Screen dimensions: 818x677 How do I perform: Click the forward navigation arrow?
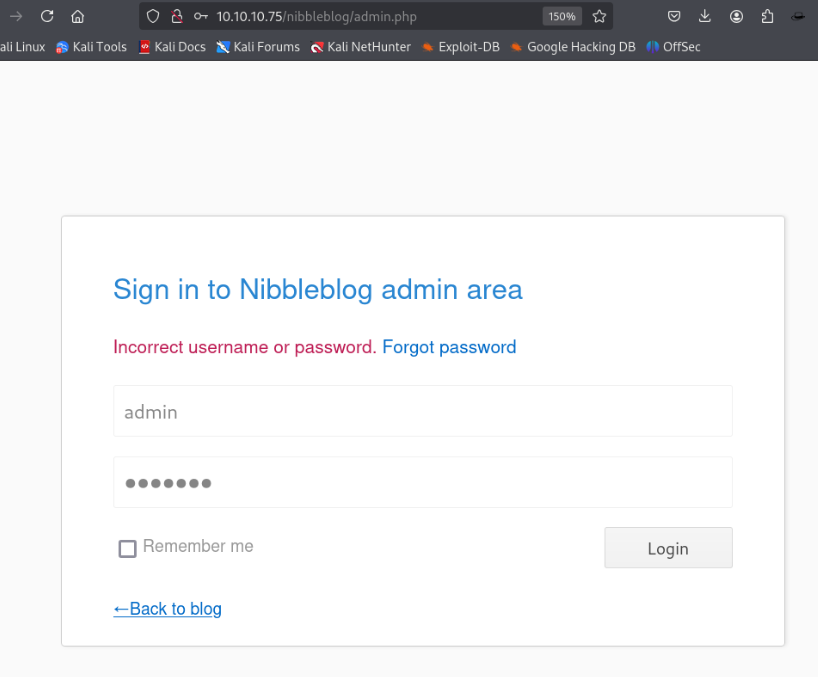pyautogui.click(x=15, y=16)
